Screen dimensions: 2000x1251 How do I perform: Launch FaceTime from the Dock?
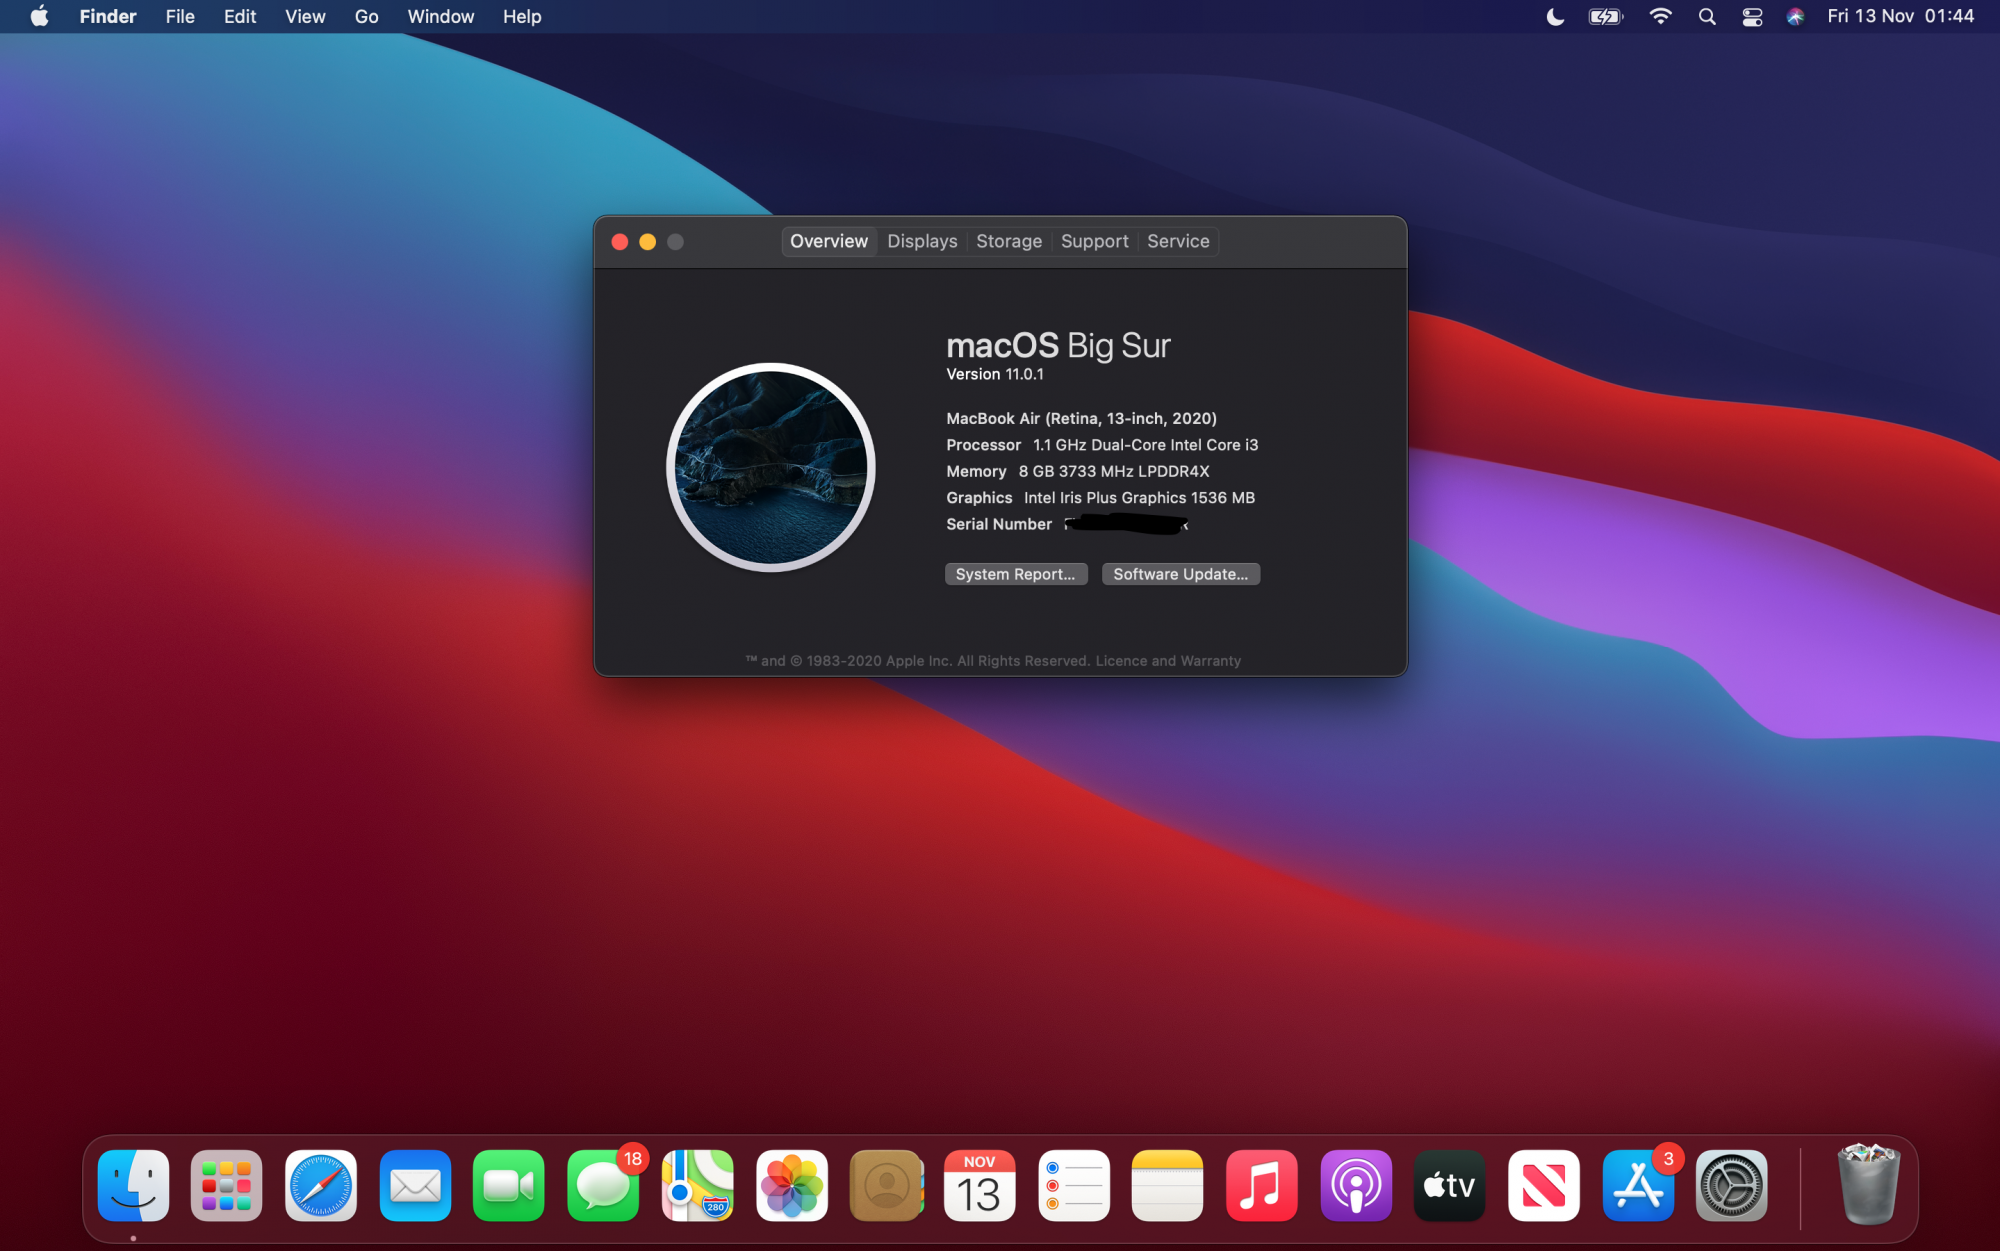(x=509, y=1186)
